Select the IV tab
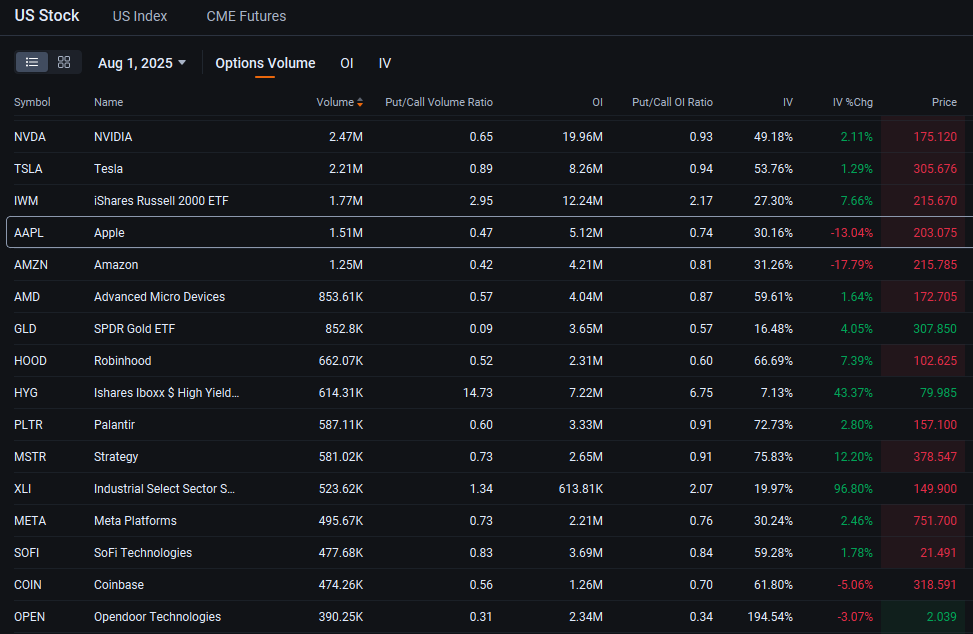Viewport: 973px width, 634px height. click(x=385, y=63)
